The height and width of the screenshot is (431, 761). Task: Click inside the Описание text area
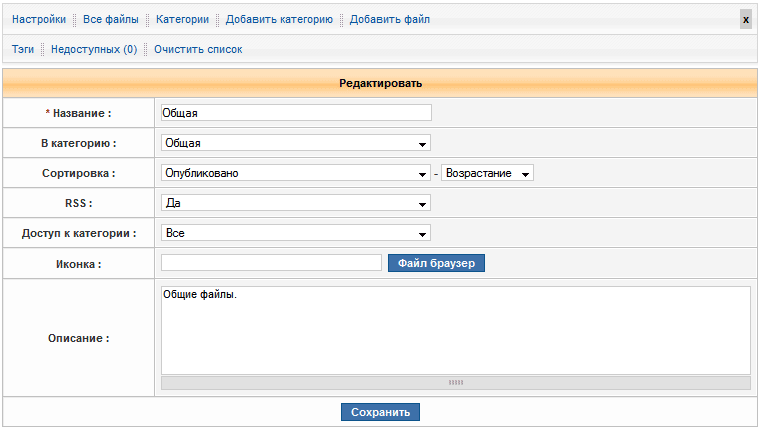coord(455,330)
